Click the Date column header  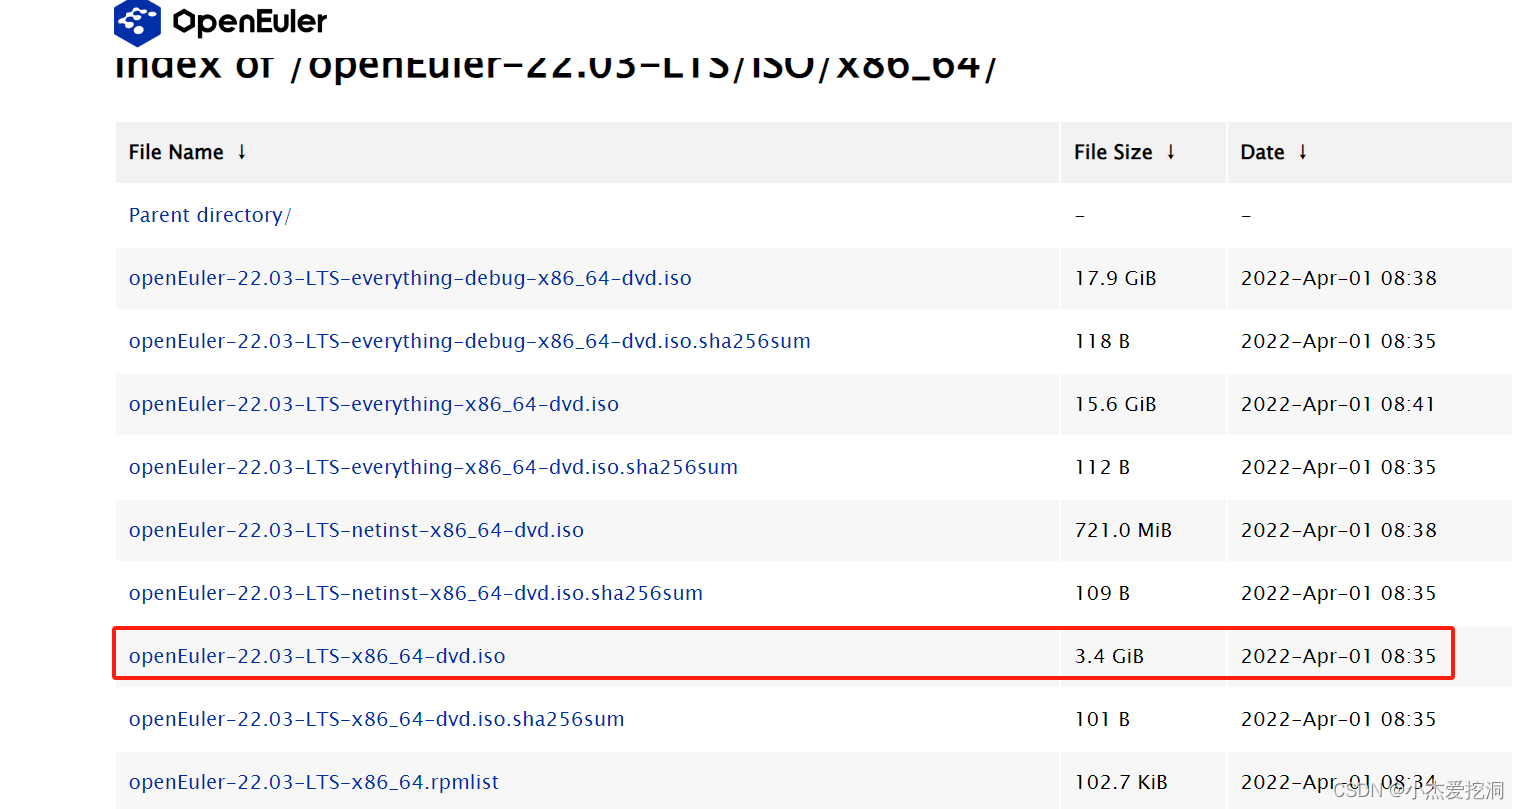1370,152
